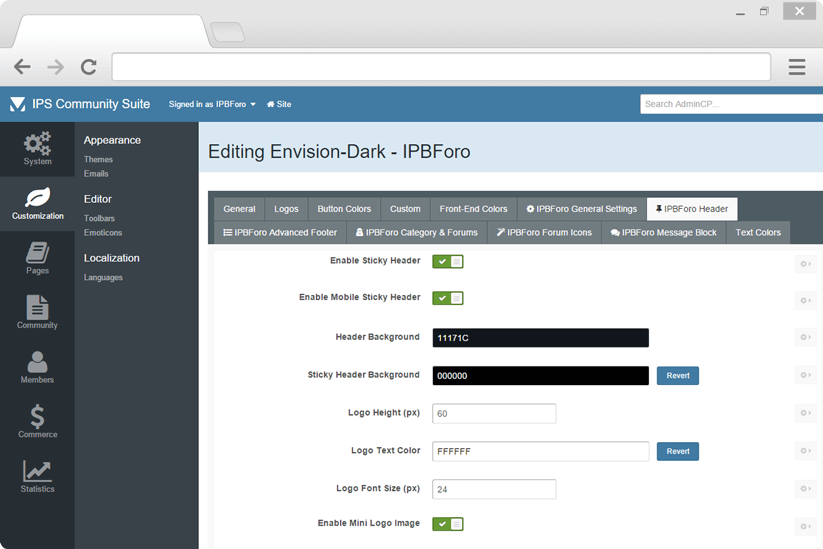Open IPBForo Category & Forums tab

[x=417, y=233]
